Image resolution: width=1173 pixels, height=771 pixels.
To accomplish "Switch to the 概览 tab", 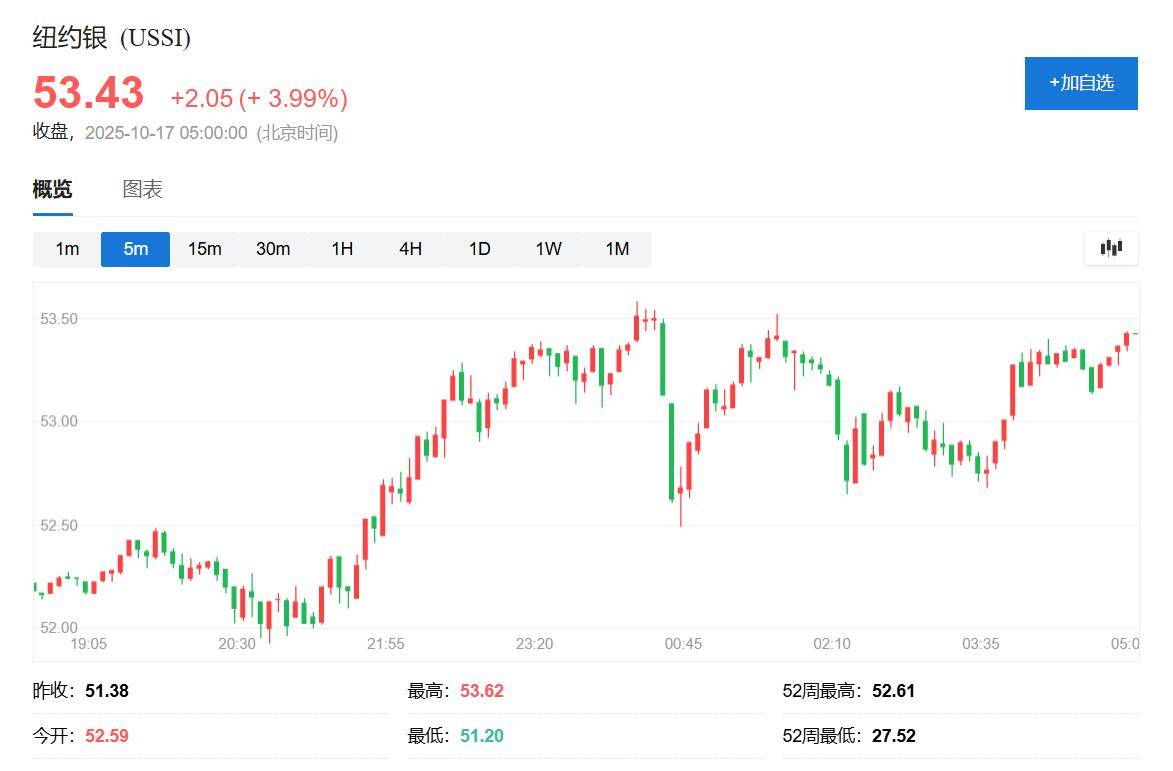I will point(52,189).
